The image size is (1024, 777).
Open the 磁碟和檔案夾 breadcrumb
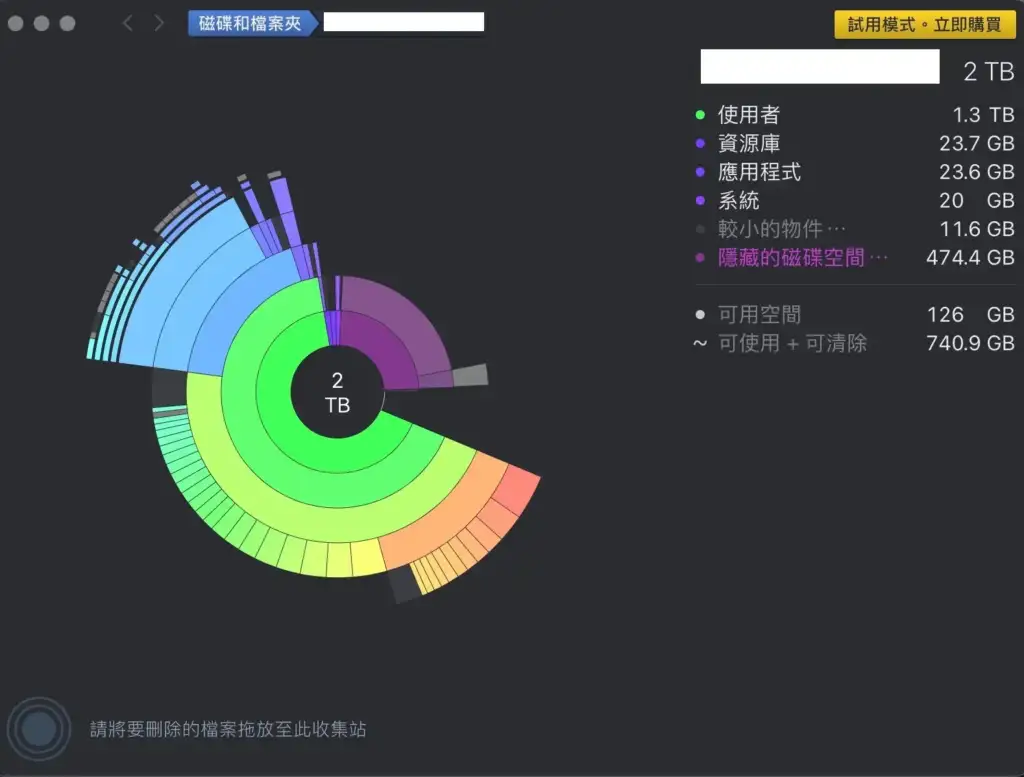click(x=250, y=23)
